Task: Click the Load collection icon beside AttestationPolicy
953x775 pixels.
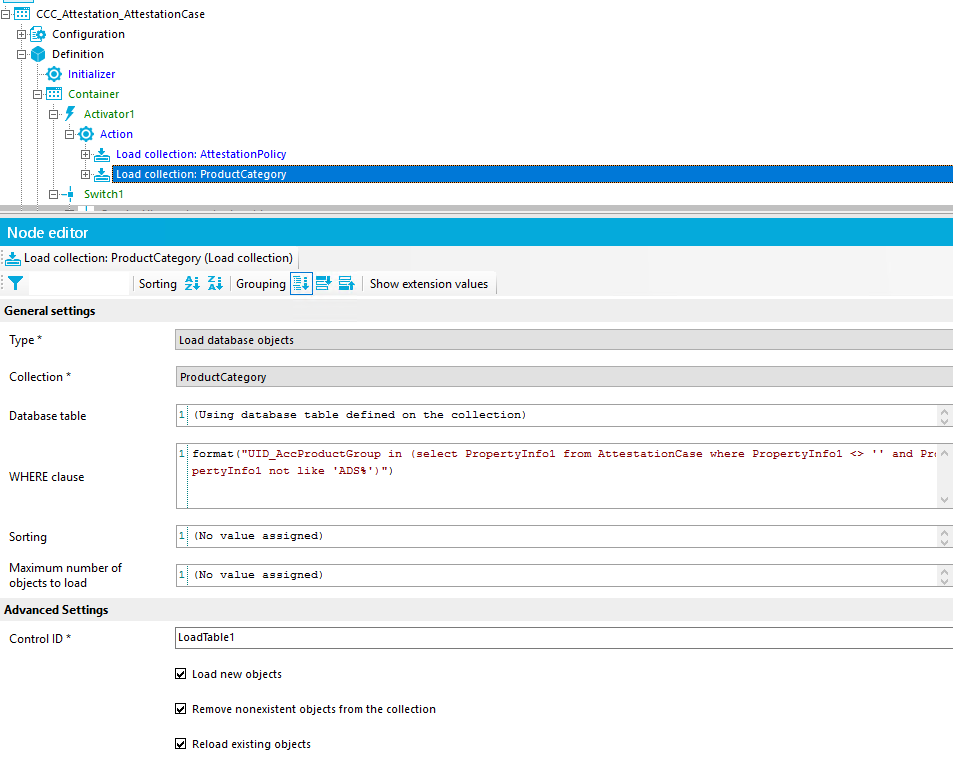Action: [101, 154]
